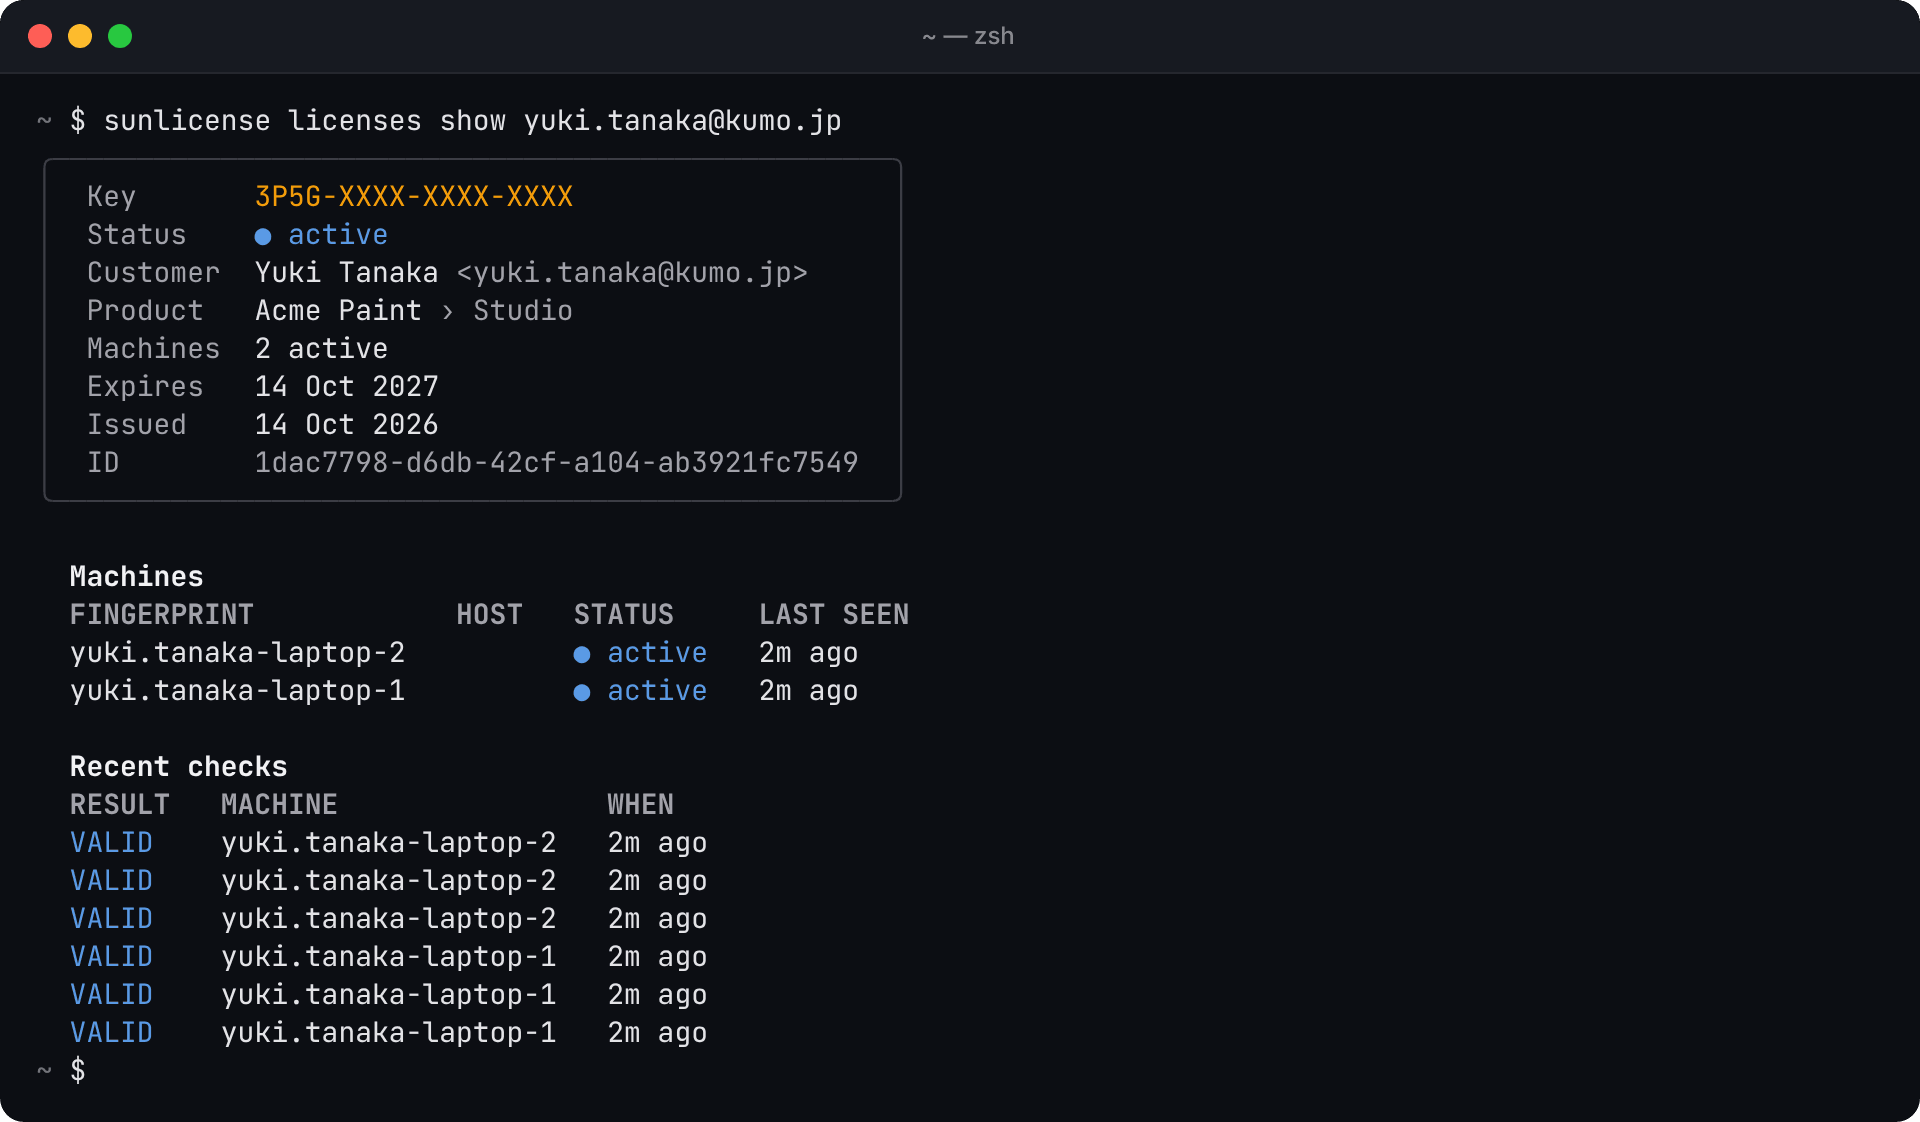Click the blue status dot in the license box
This screenshot has width=1920, height=1122.
(263, 236)
